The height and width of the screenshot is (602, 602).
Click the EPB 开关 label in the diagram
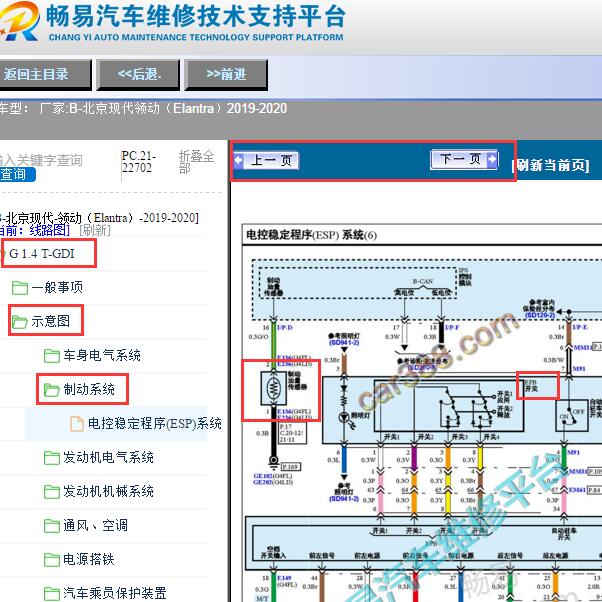(531, 385)
